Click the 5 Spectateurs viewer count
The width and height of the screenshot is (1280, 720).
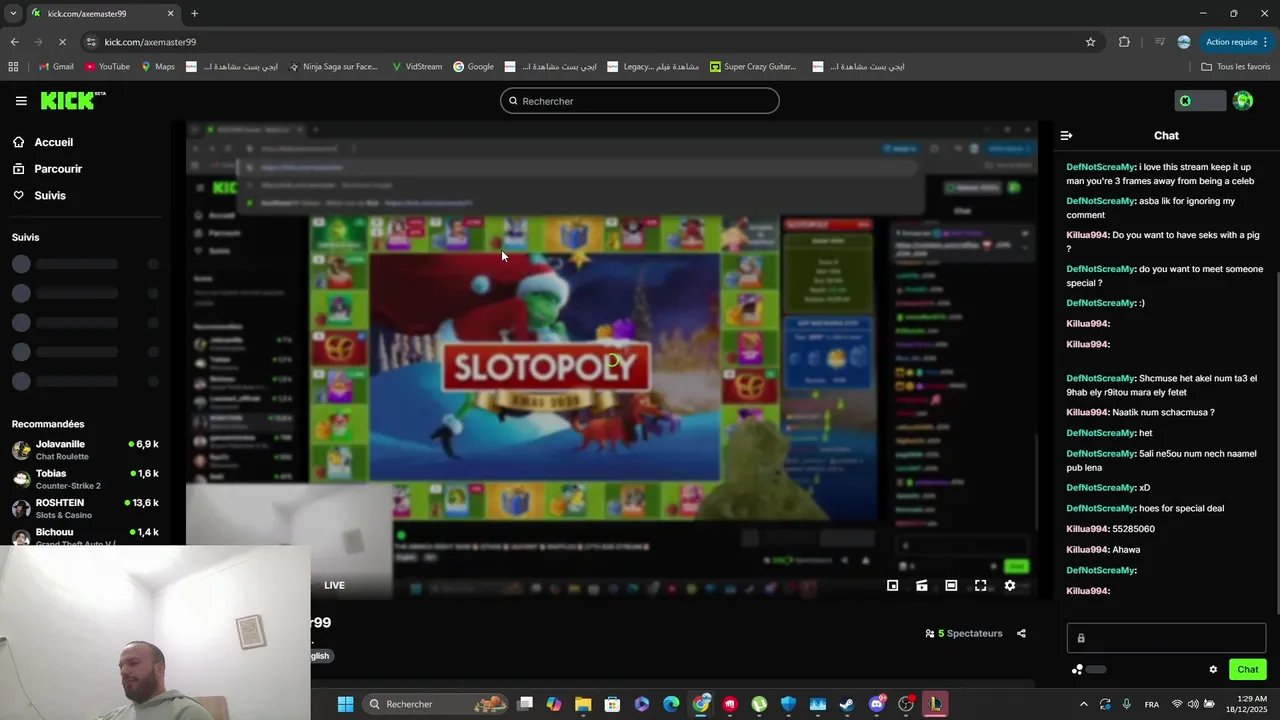coord(964,633)
